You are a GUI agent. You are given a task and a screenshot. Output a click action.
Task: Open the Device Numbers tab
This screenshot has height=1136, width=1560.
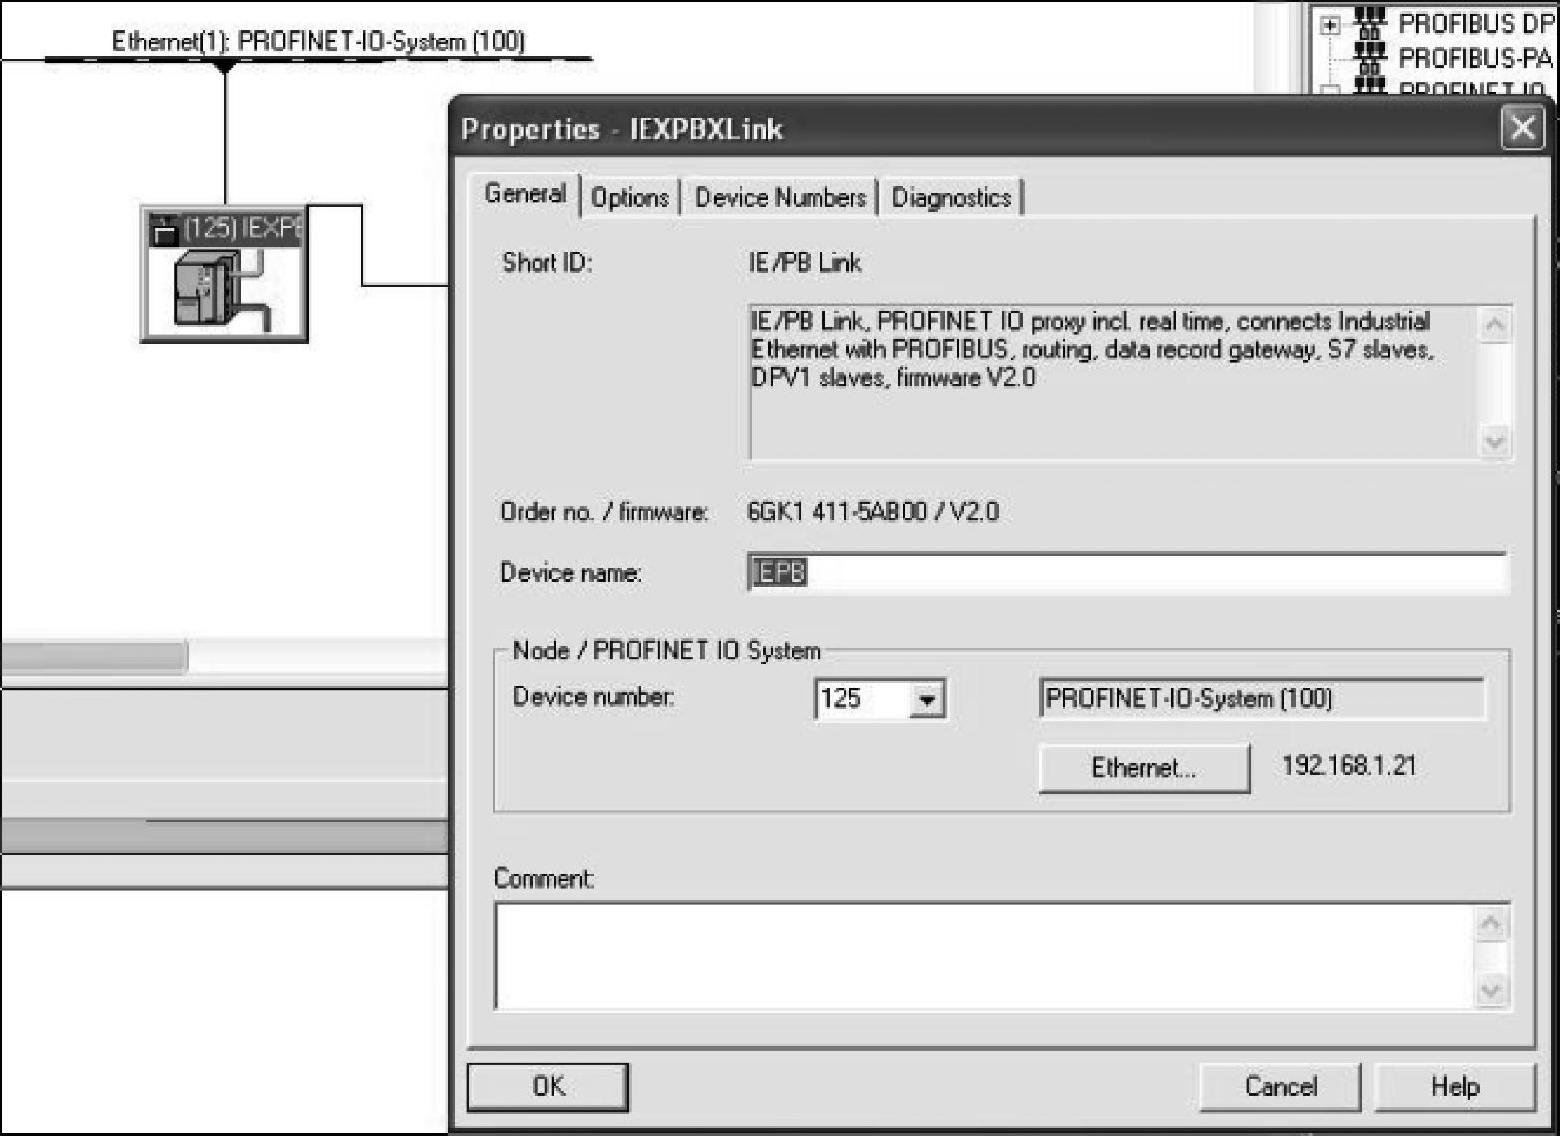click(x=780, y=197)
